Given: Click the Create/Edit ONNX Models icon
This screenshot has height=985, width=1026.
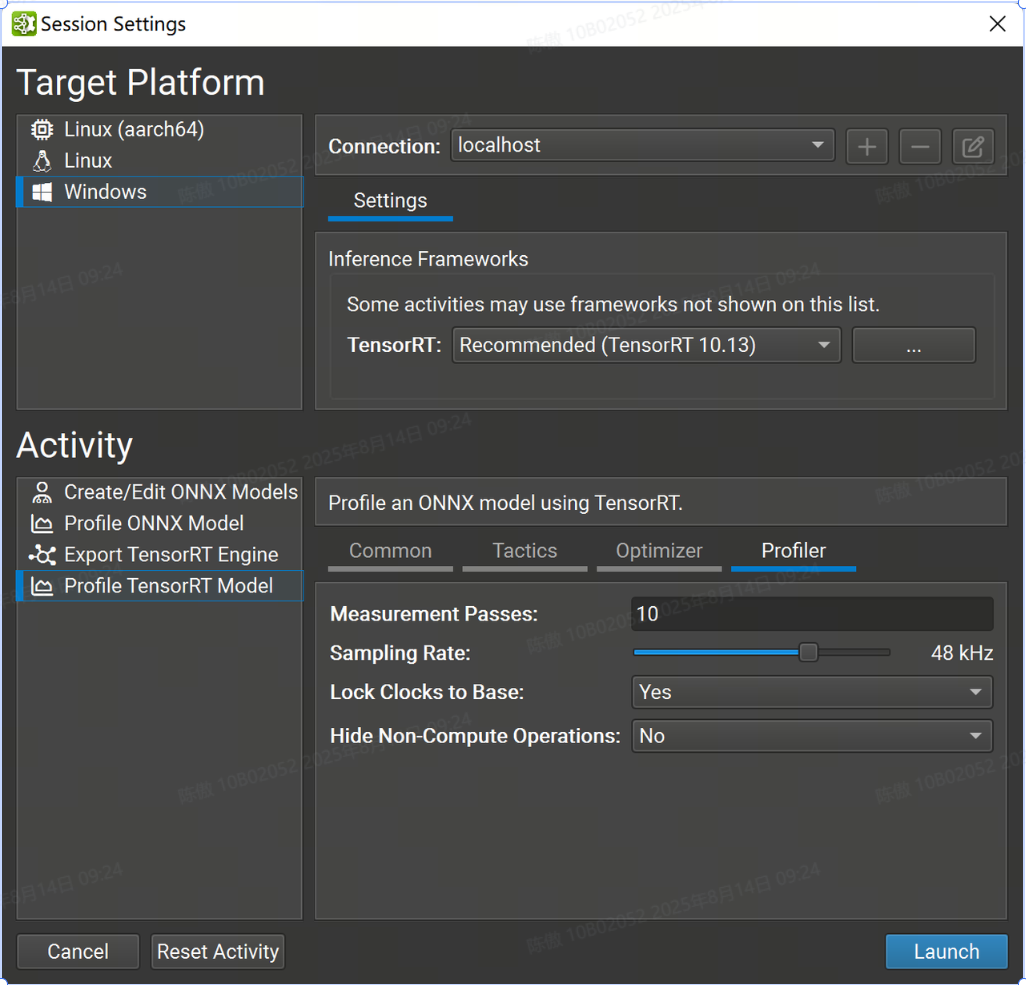Looking at the screenshot, I should (42, 492).
